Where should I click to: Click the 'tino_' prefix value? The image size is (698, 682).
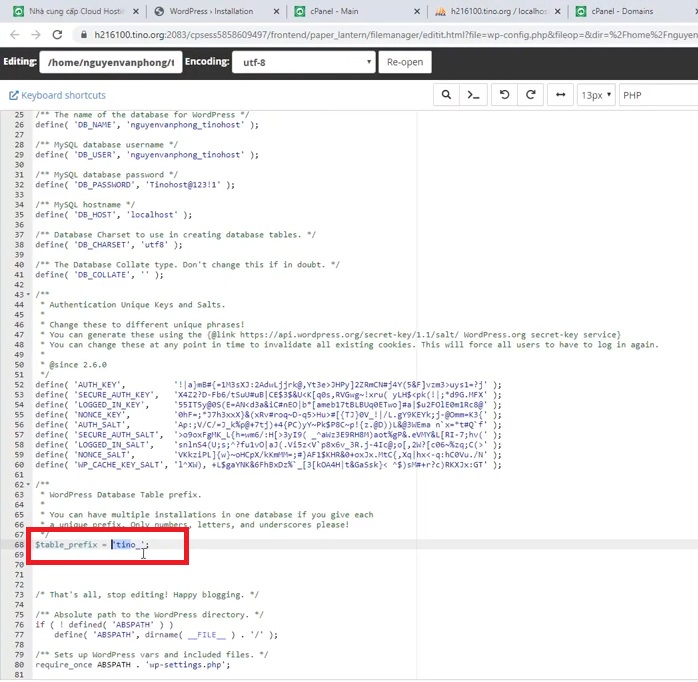128,544
